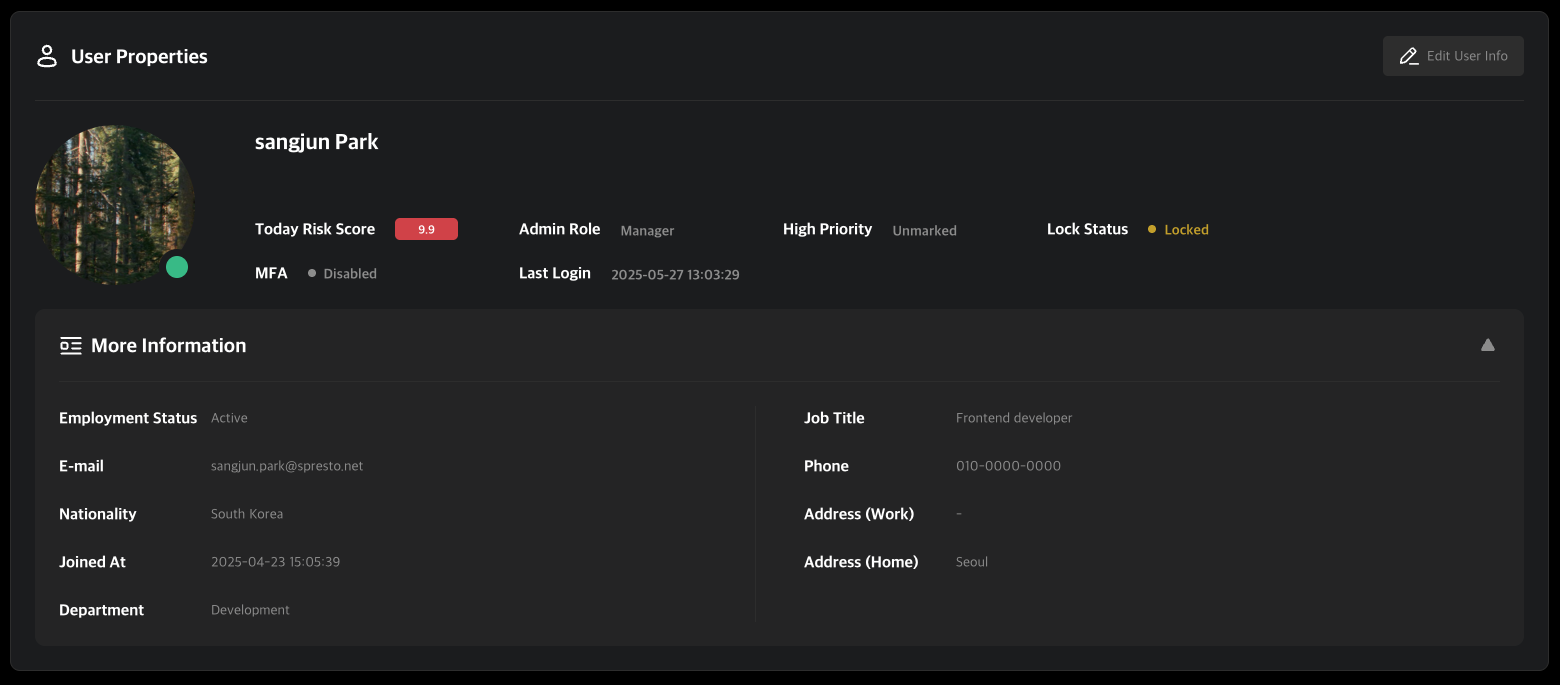Click the MFA Disabled status text
This screenshot has height=685, width=1560.
point(350,274)
